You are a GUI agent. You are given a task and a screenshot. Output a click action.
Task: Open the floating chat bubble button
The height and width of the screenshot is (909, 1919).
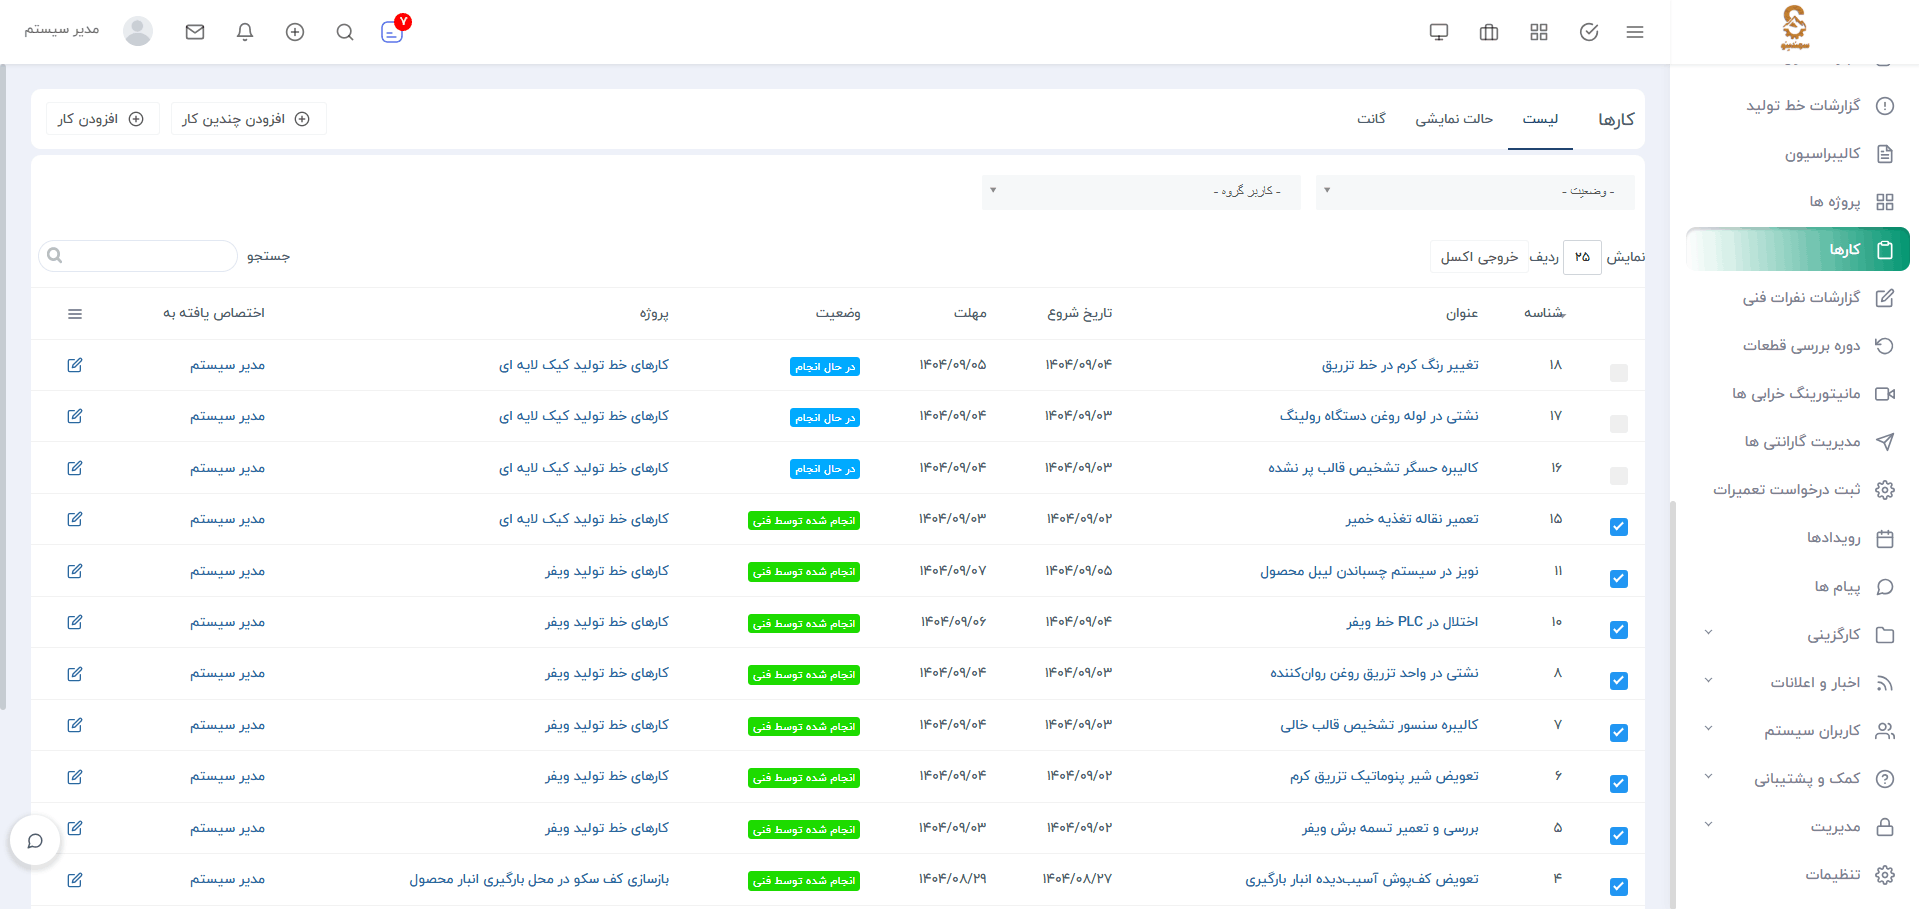pos(35,841)
